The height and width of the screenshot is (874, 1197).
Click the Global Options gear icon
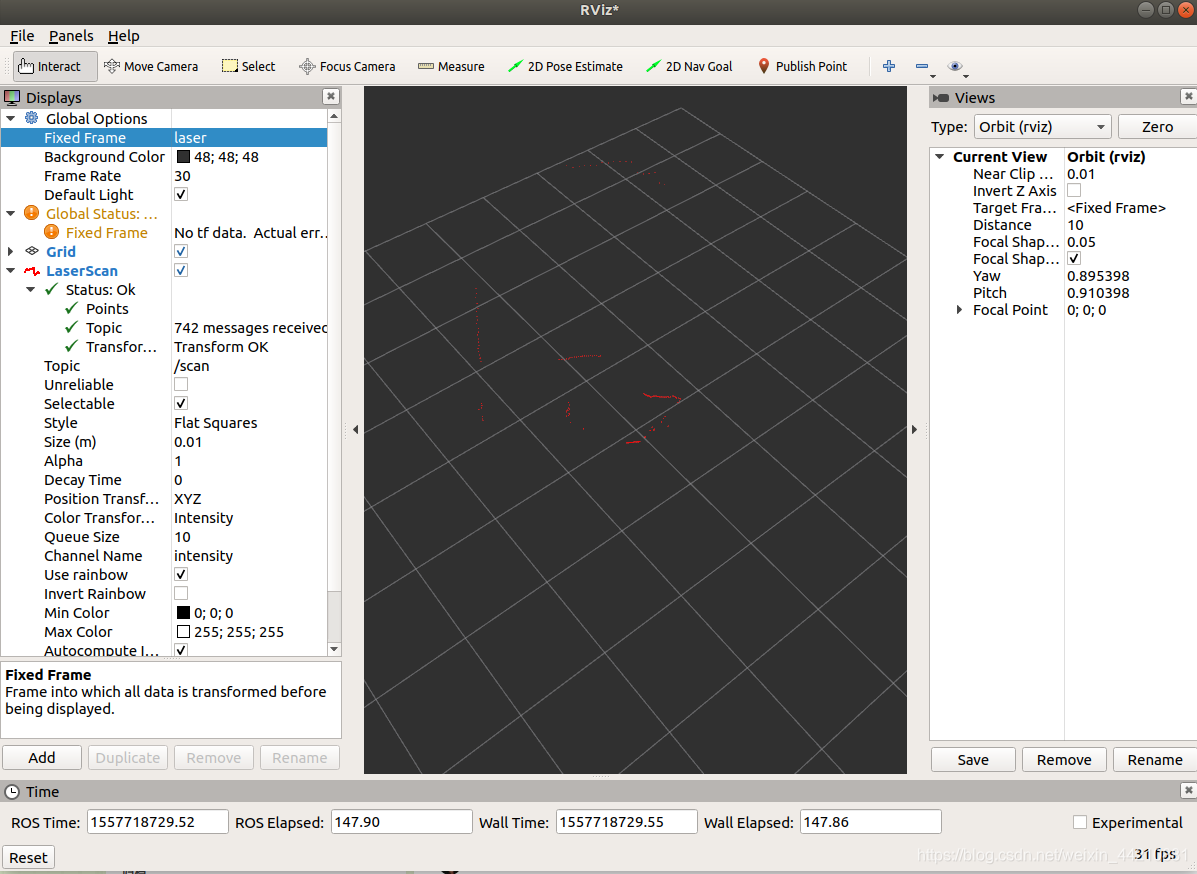[x=31, y=118]
